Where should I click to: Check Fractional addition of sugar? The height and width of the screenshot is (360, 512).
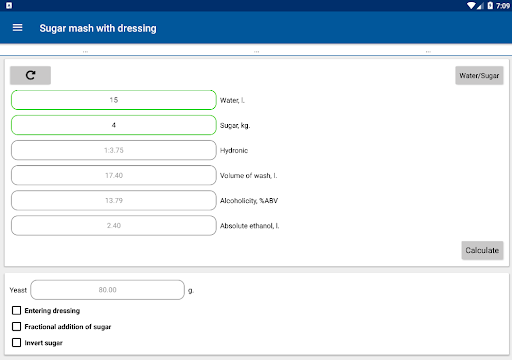16,327
